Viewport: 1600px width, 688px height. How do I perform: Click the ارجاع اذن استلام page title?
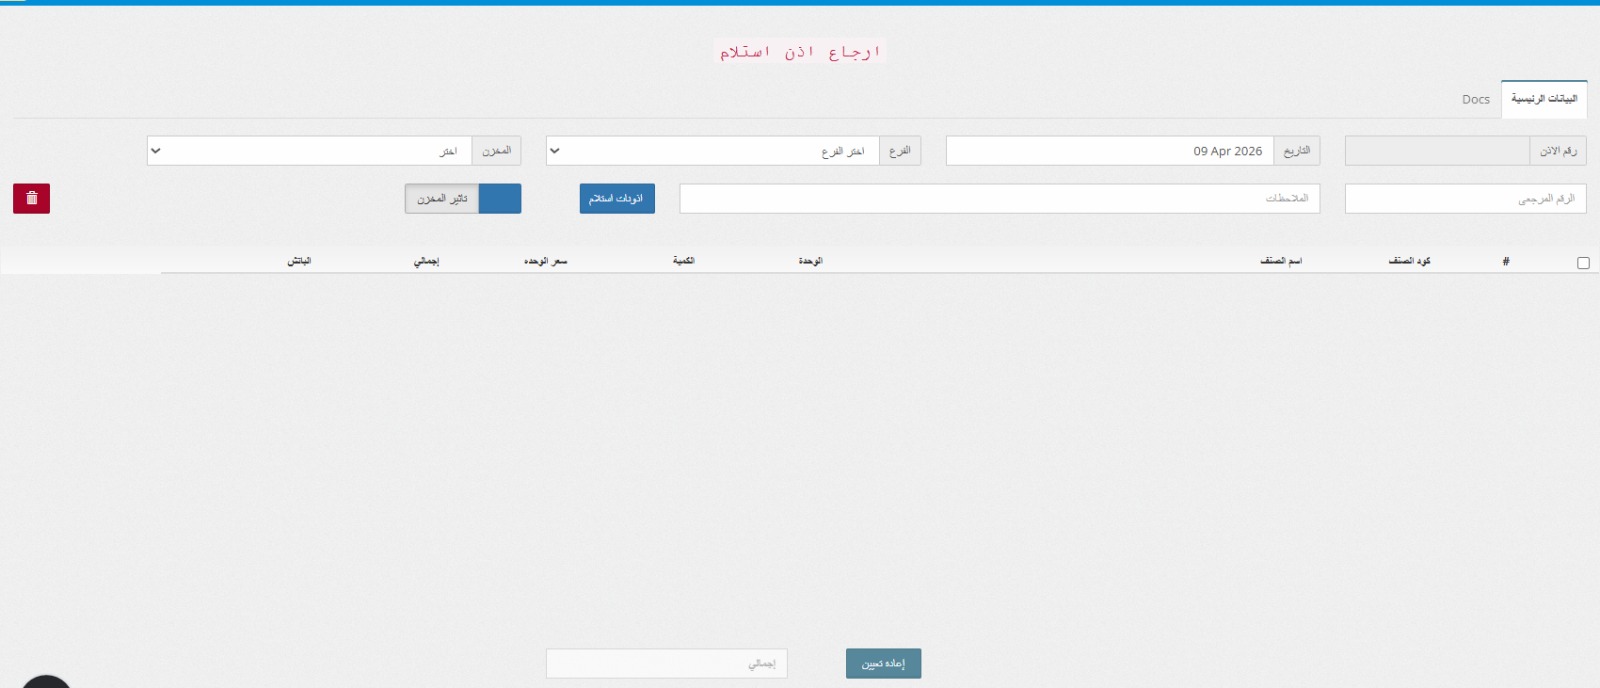pos(800,51)
